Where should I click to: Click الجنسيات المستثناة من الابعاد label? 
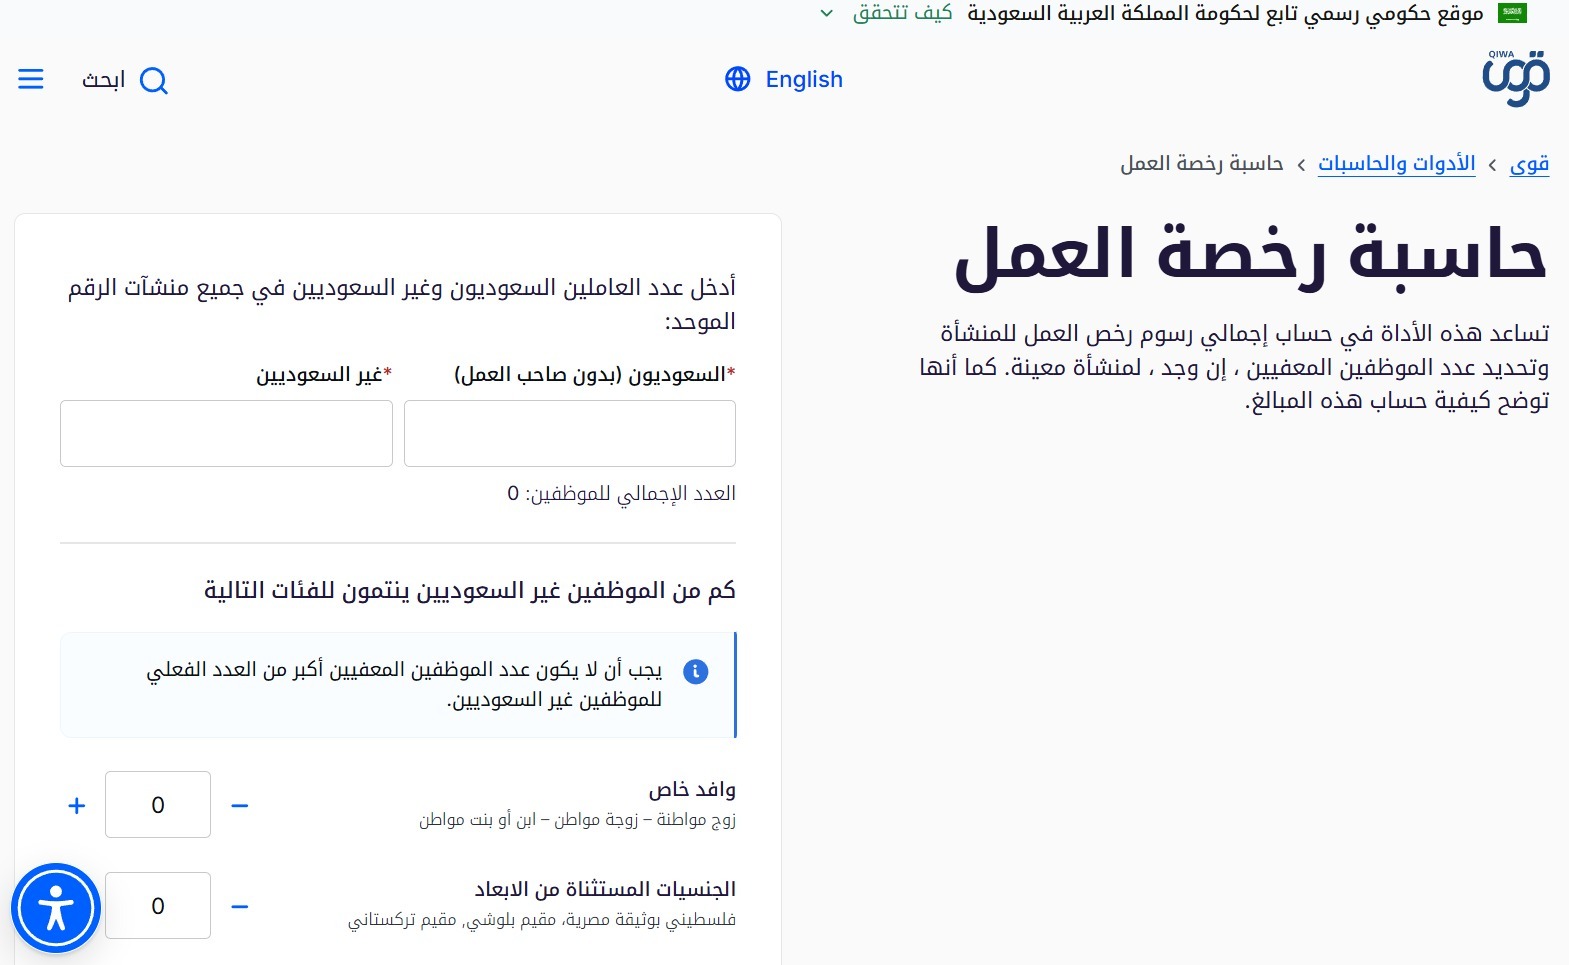tap(605, 888)
